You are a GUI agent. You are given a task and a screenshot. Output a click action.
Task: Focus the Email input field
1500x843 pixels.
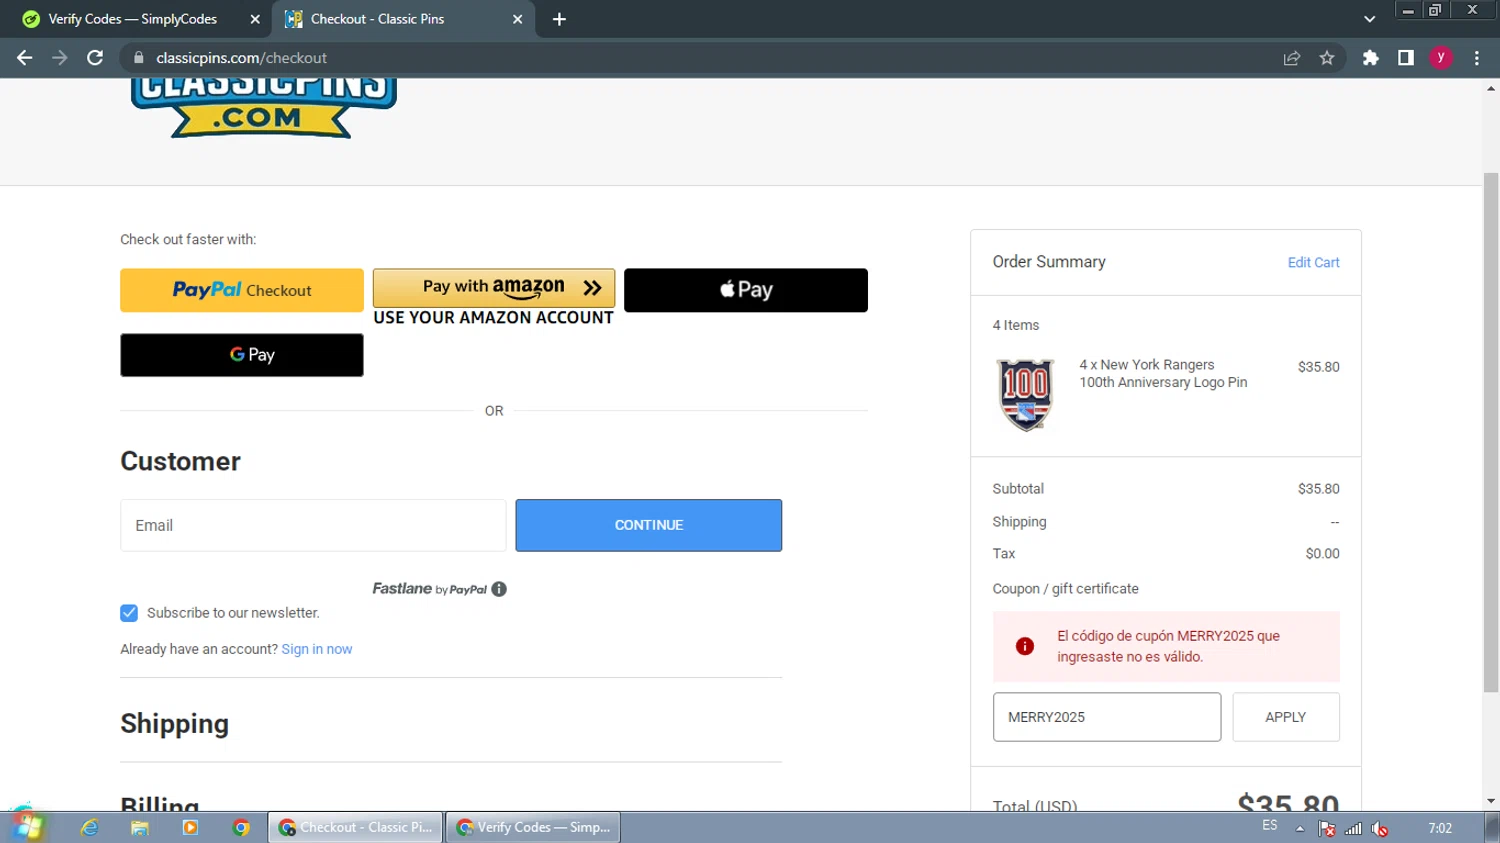point(313,525)
